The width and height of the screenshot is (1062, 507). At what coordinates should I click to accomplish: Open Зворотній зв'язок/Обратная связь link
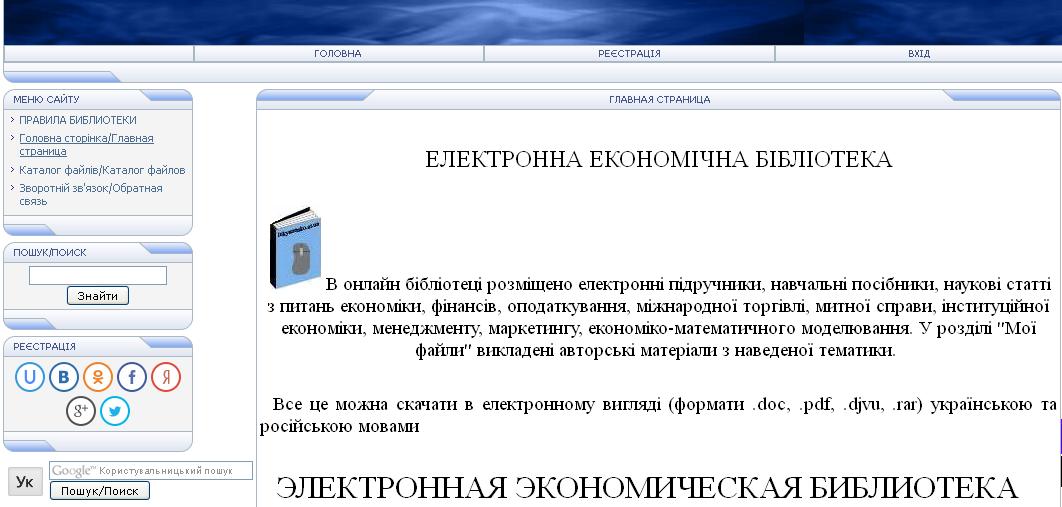91,195
